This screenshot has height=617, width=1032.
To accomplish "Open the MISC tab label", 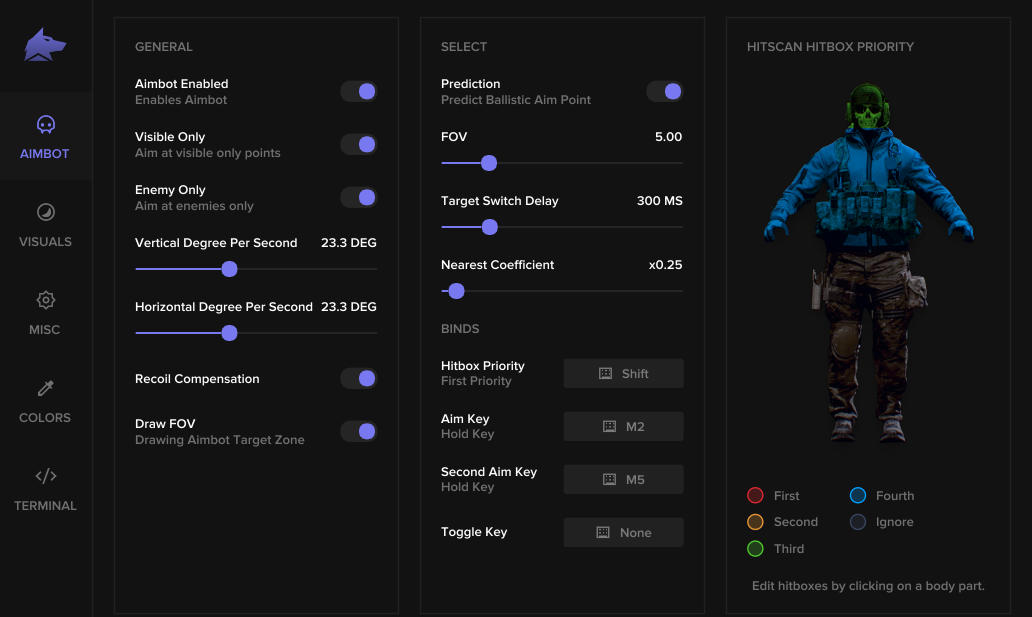I will tap(45, 330).
